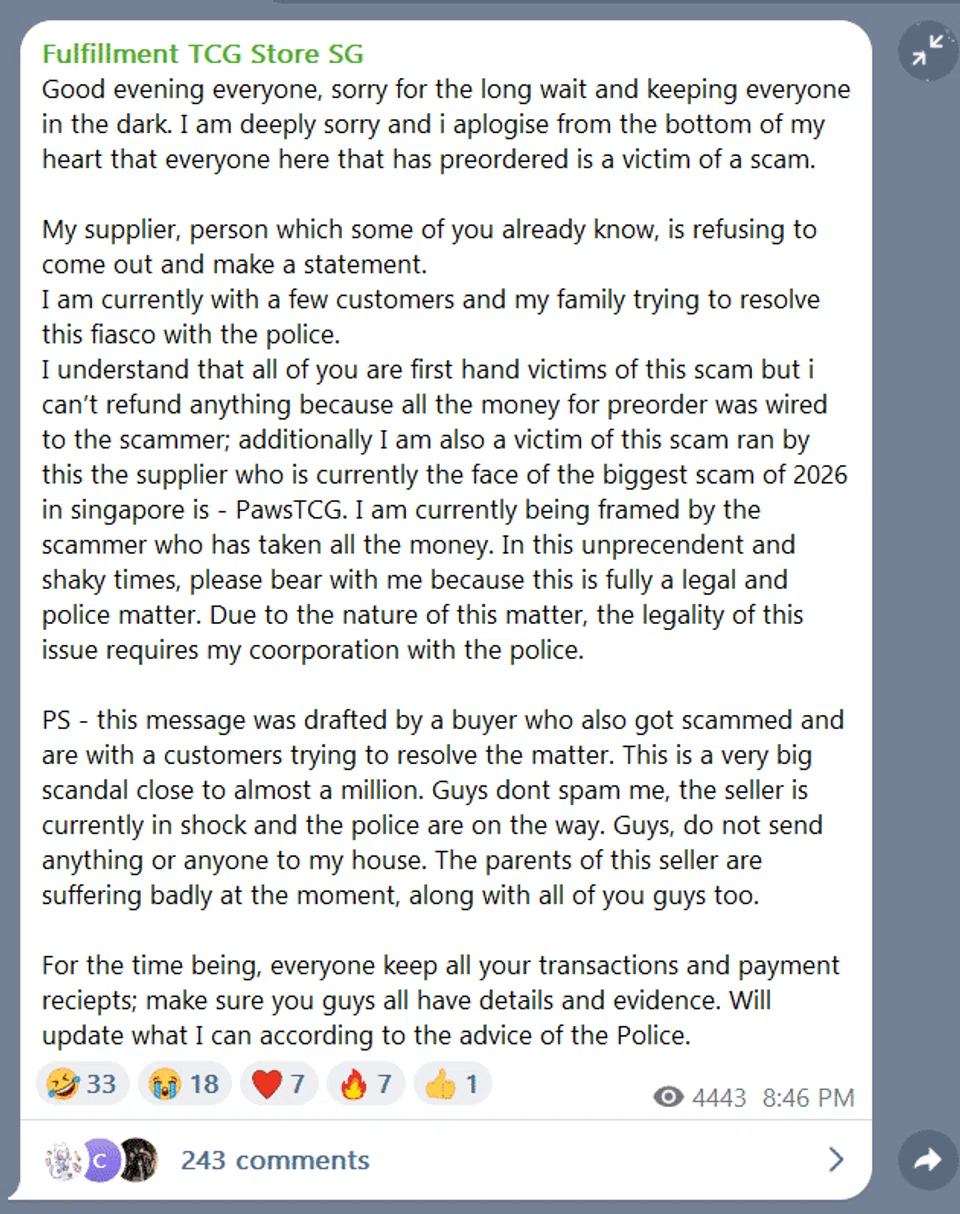React with the fire emoji
960x1214 pixels.
(x=366, y=1084)
